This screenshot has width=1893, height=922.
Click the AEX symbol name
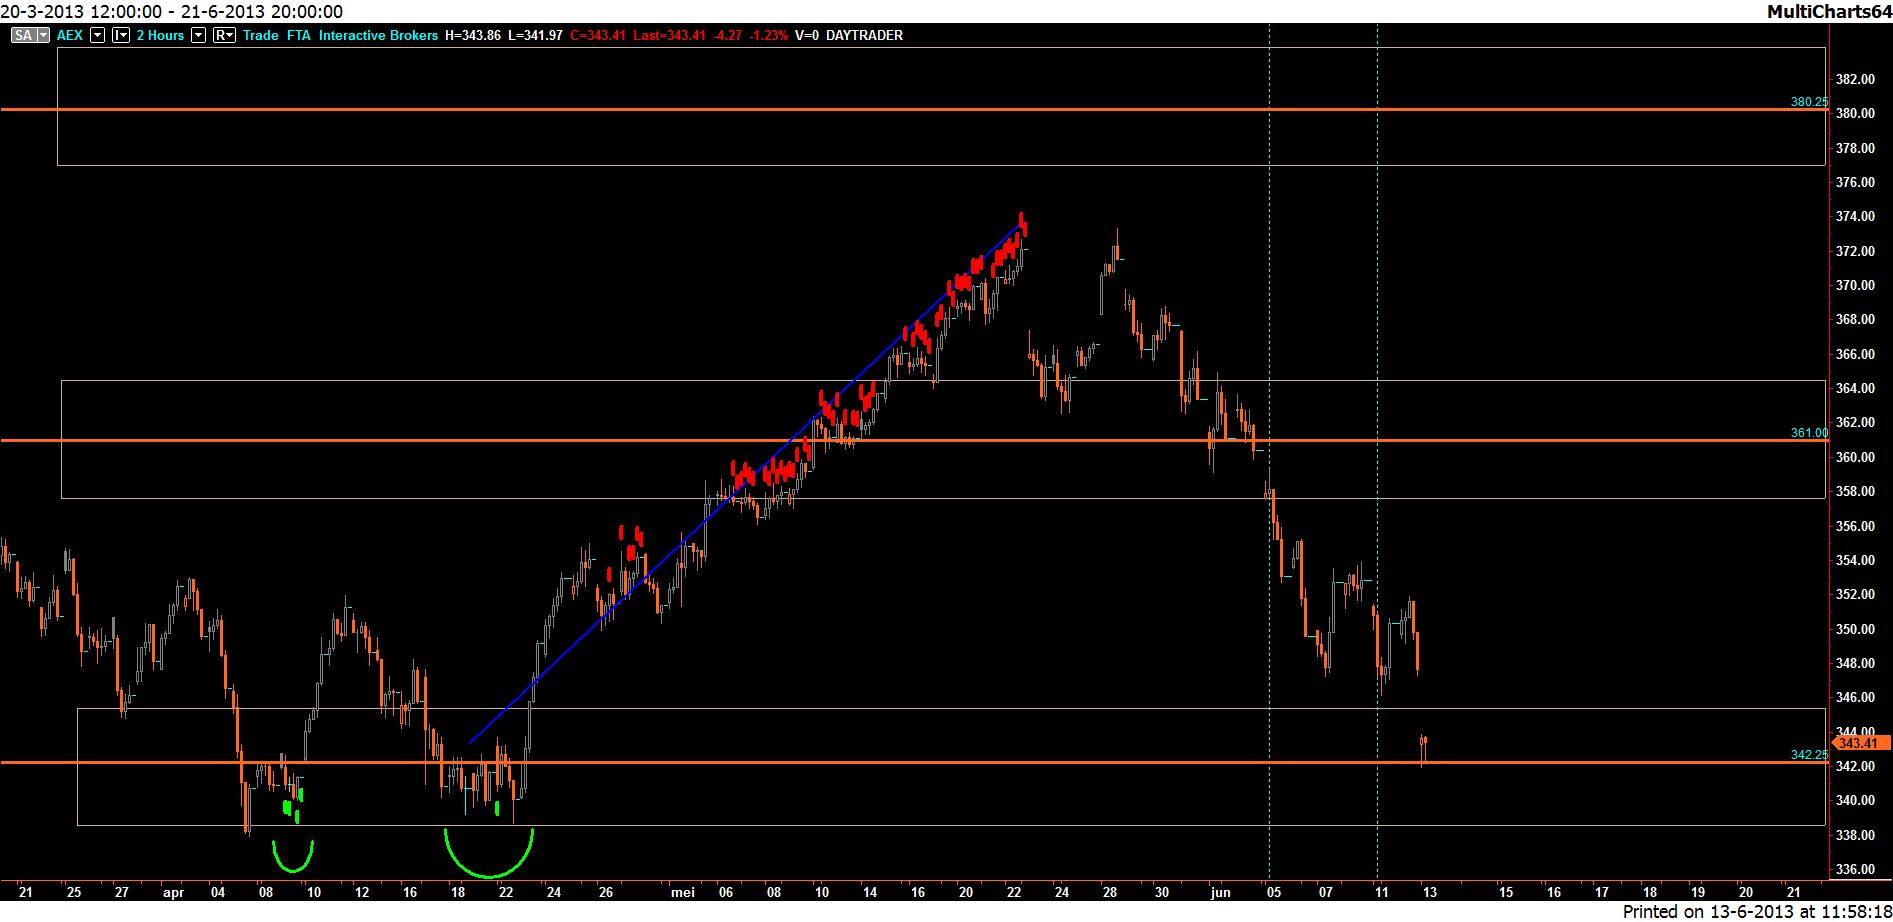(70, 35)
